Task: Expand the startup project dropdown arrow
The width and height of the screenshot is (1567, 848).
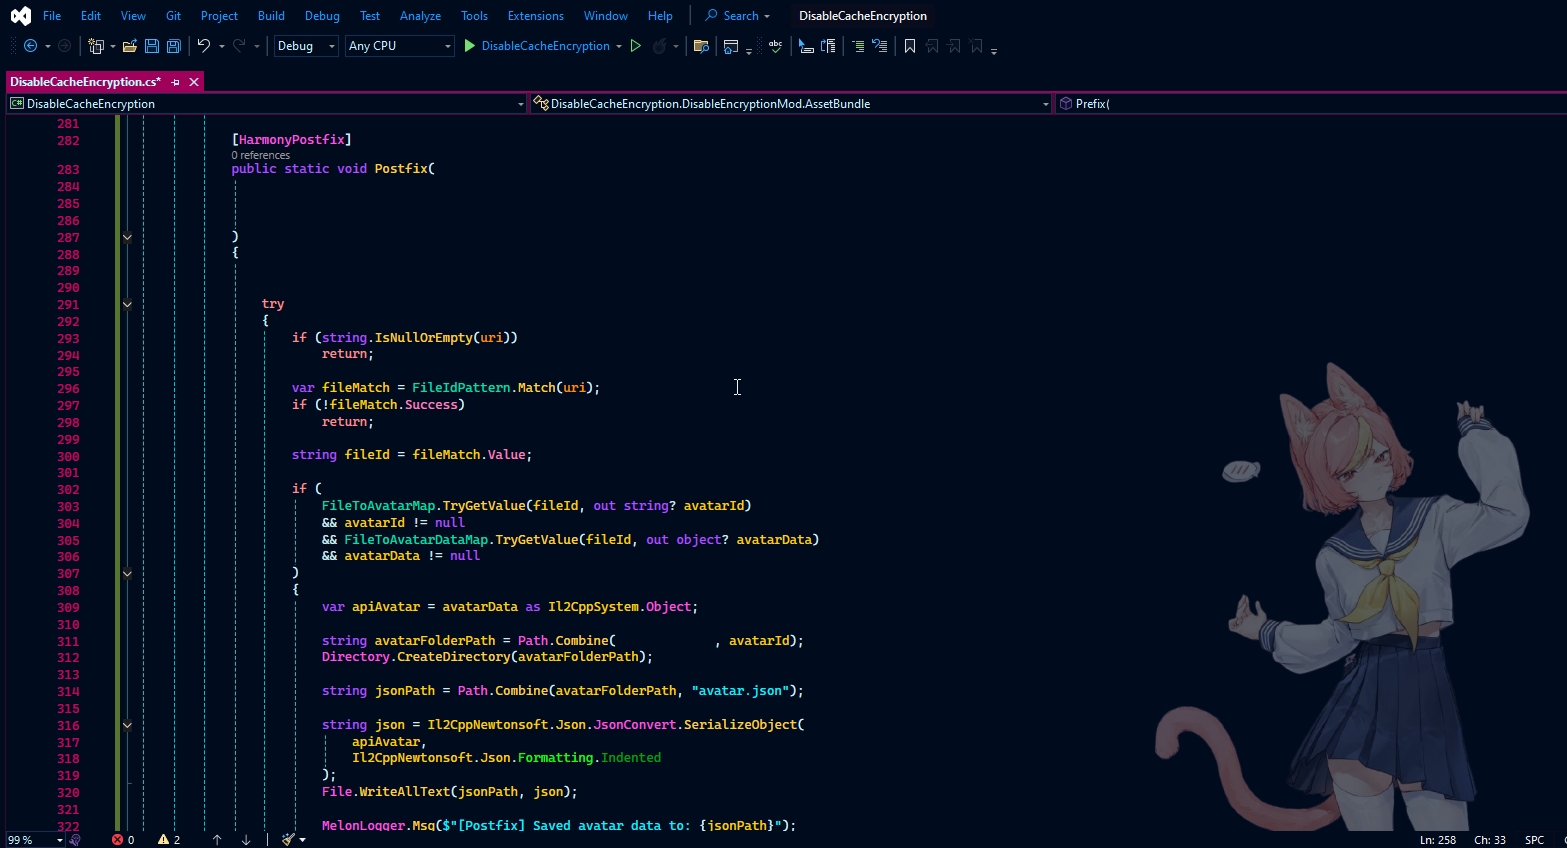Action: 619,46
